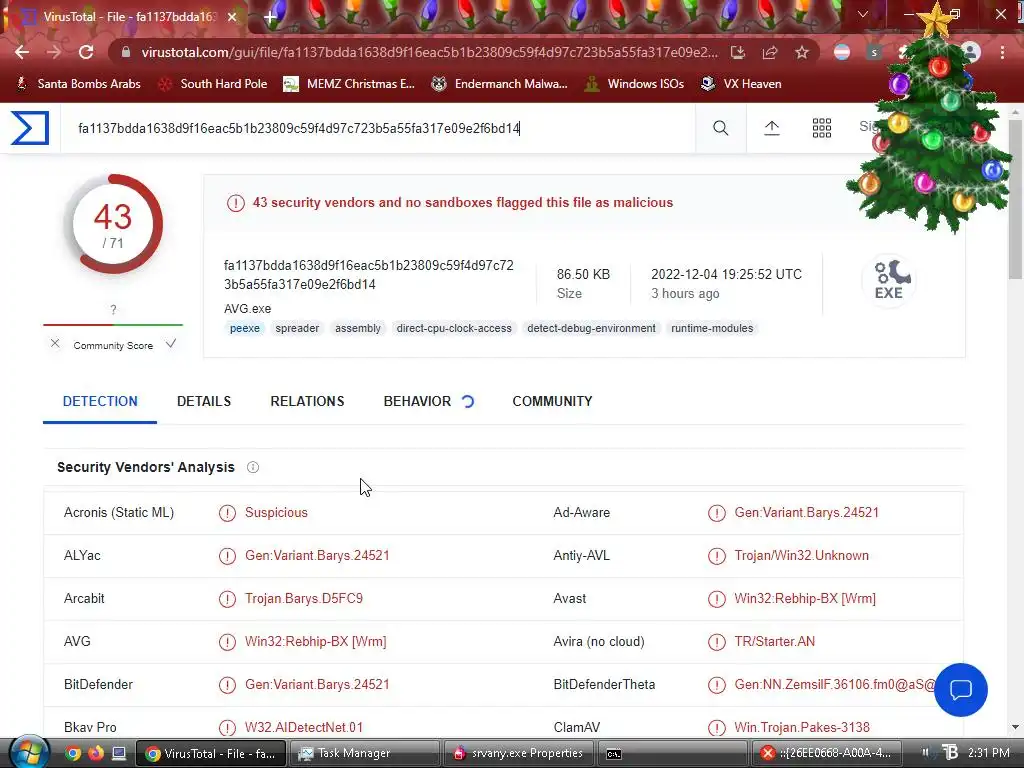1024x768 pixels.
Task: Click the TR/Starter.AN result for Avira
Action: [775, 641]
